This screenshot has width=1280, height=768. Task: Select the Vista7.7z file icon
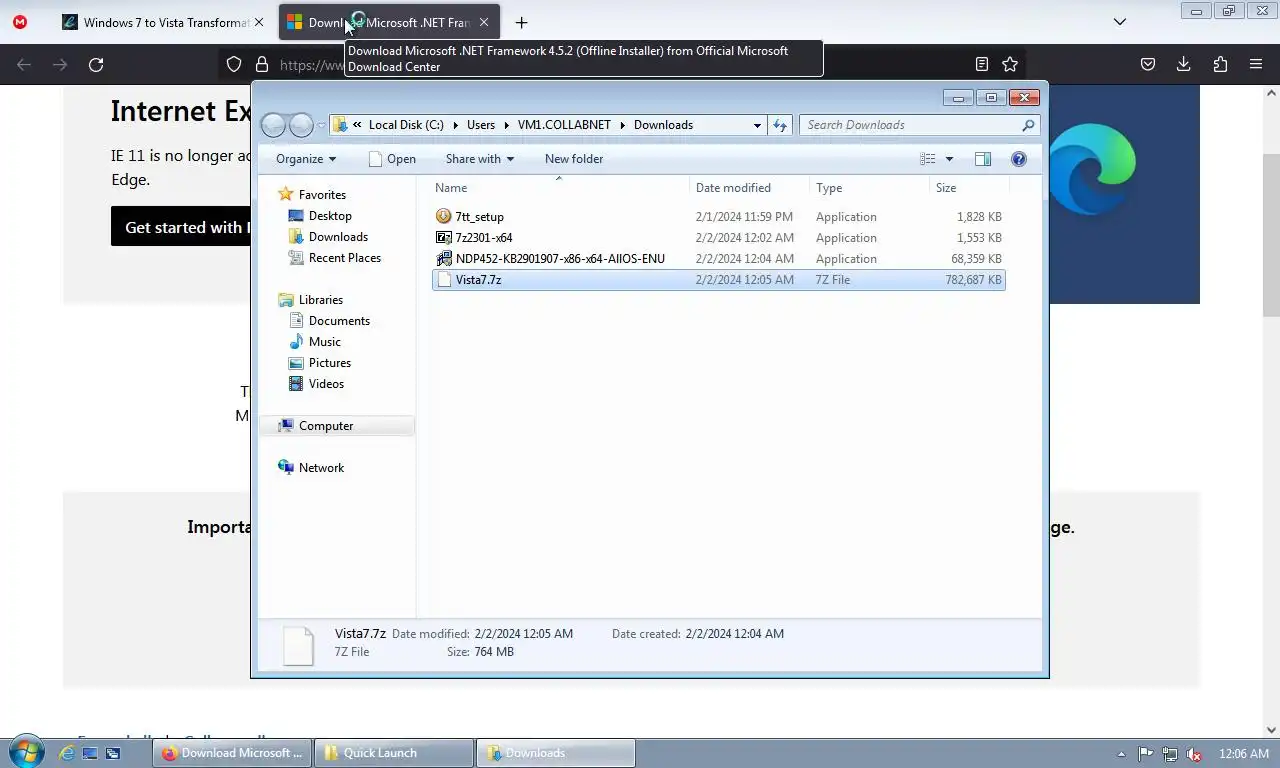[444, 280]
